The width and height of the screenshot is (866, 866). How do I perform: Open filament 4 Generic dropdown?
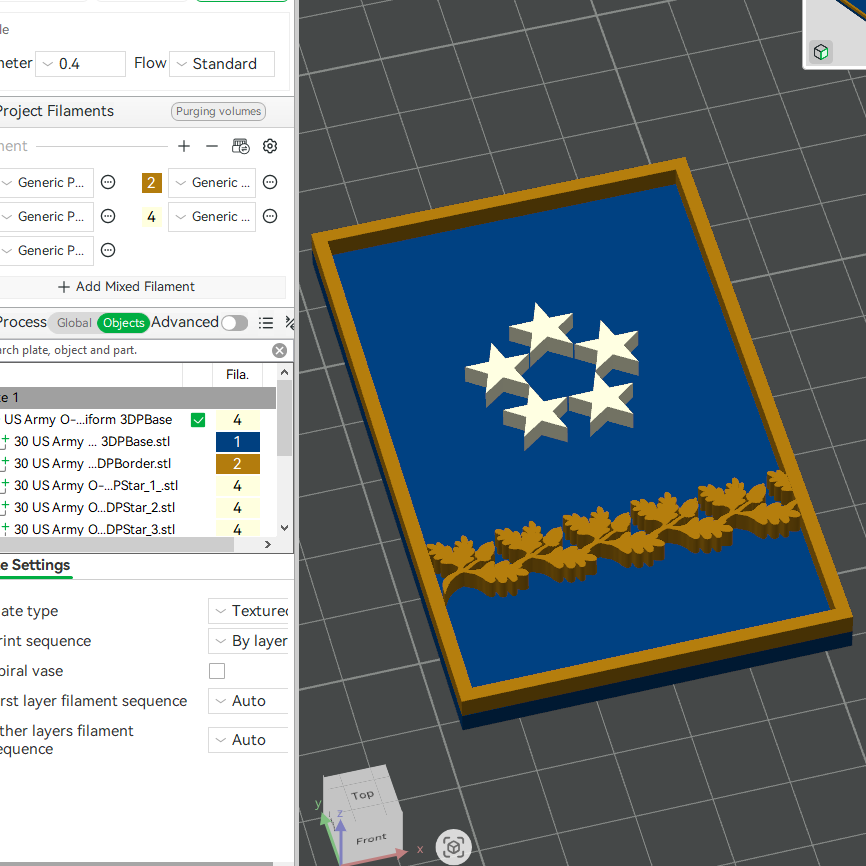pos(212,216)
